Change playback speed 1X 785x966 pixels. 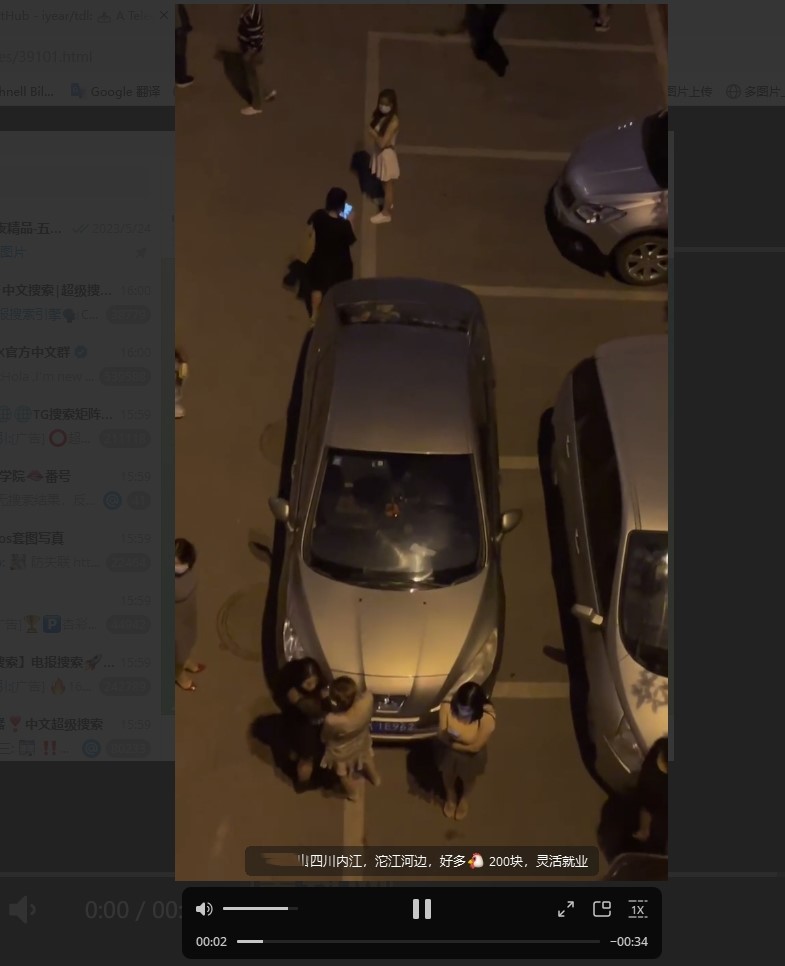click(637, 908)
